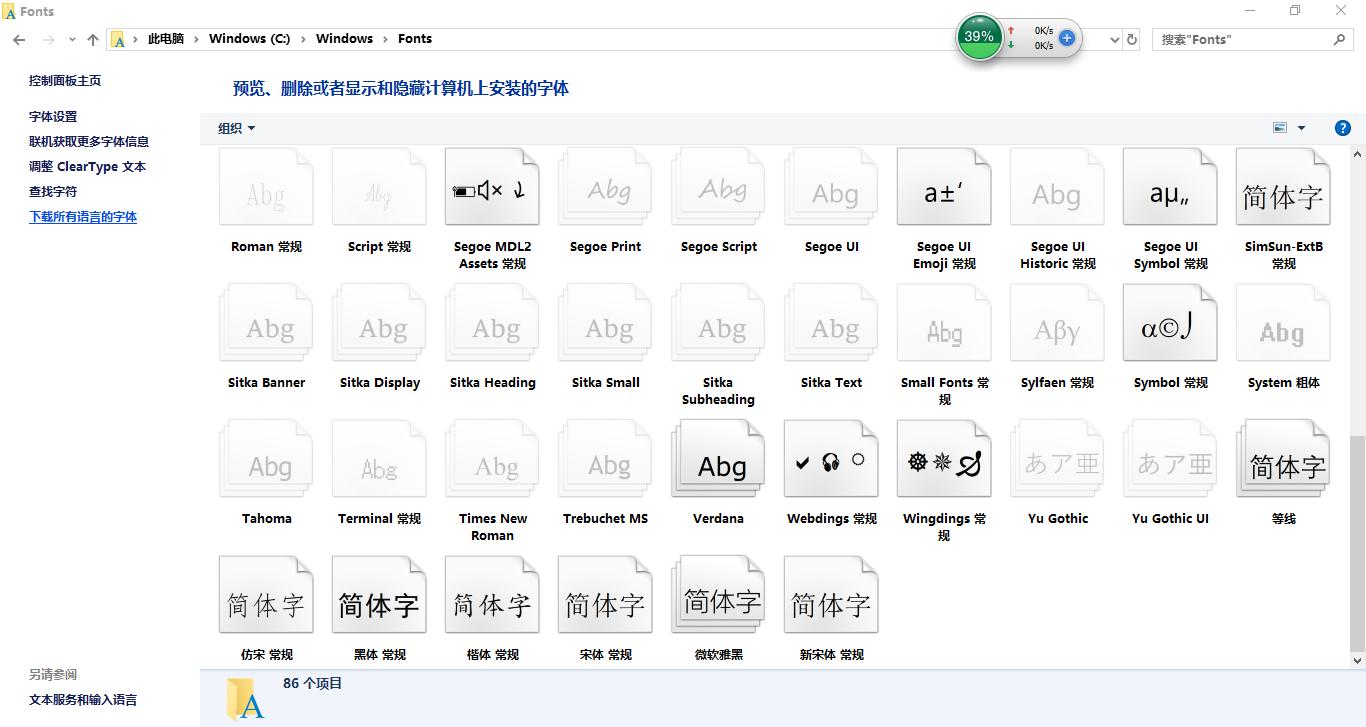
Task: Open 下载所有语言的字体 link
Action: tap(83, 217)
